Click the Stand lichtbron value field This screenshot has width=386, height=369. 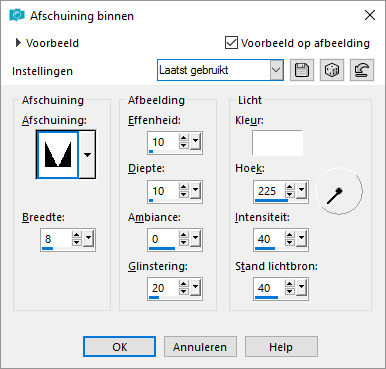pos(269,288)
